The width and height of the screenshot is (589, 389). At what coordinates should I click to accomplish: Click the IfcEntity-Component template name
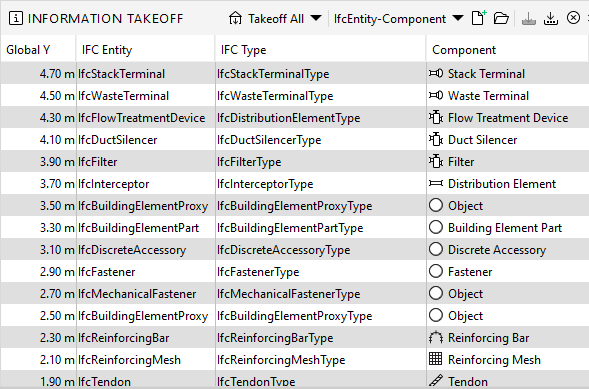click(390, 19)
